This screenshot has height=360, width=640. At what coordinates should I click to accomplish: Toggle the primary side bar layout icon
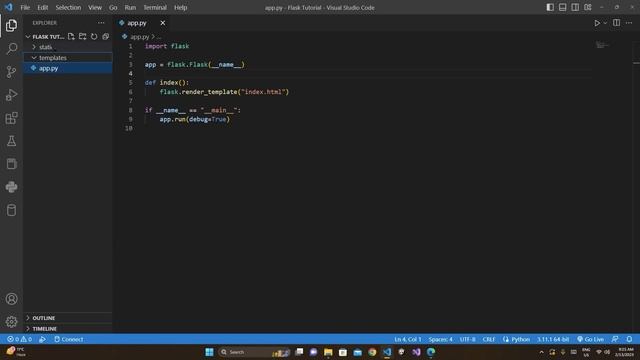tap(550, 7)
